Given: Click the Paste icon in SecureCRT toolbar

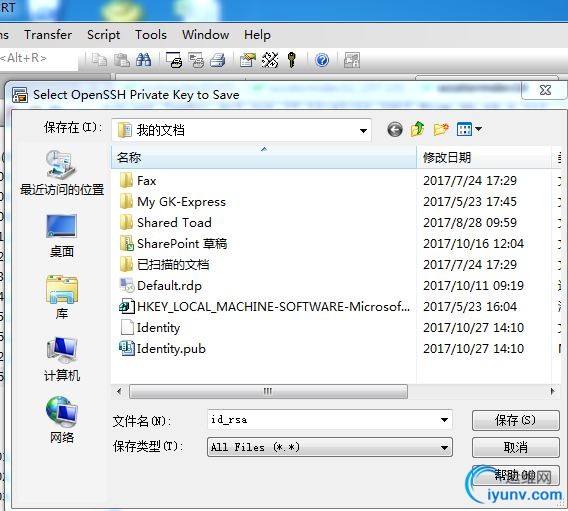Looking at the screenshot, I should [x=122, y=60].
